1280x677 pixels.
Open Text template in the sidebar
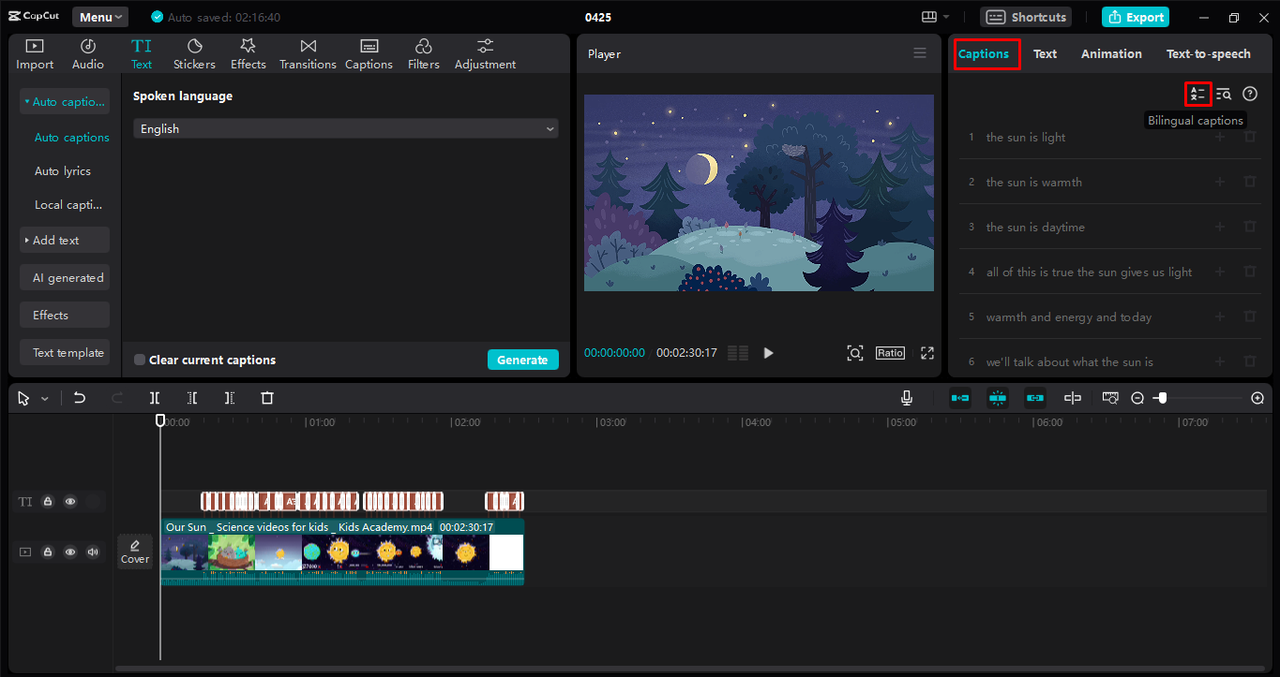(x=64, y=353)
